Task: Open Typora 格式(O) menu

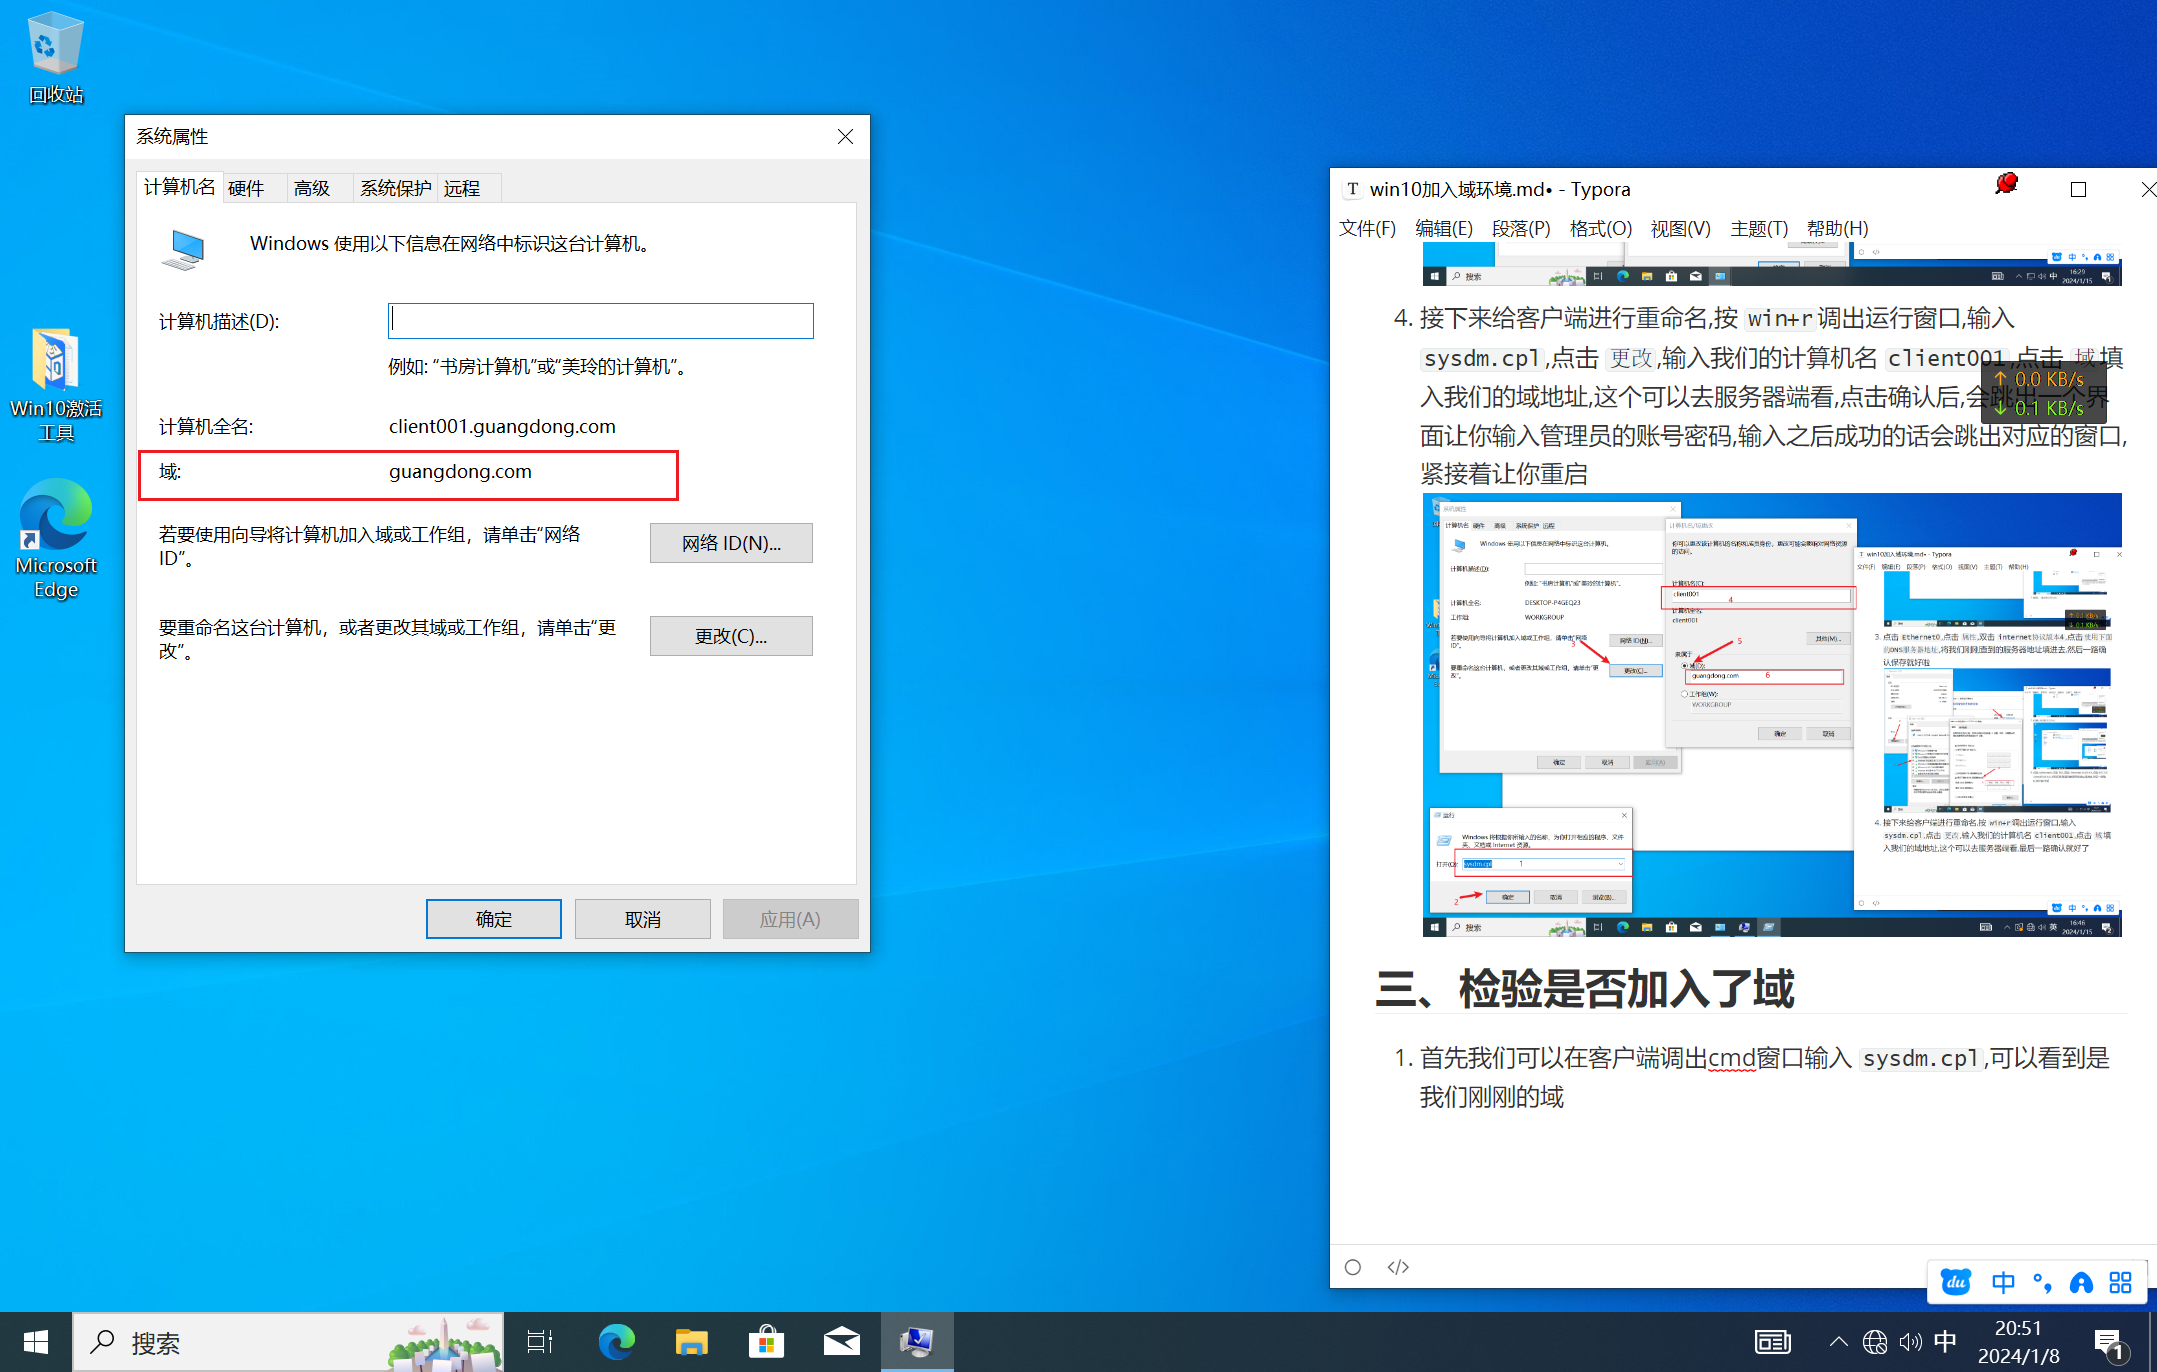Action: 1601,228
